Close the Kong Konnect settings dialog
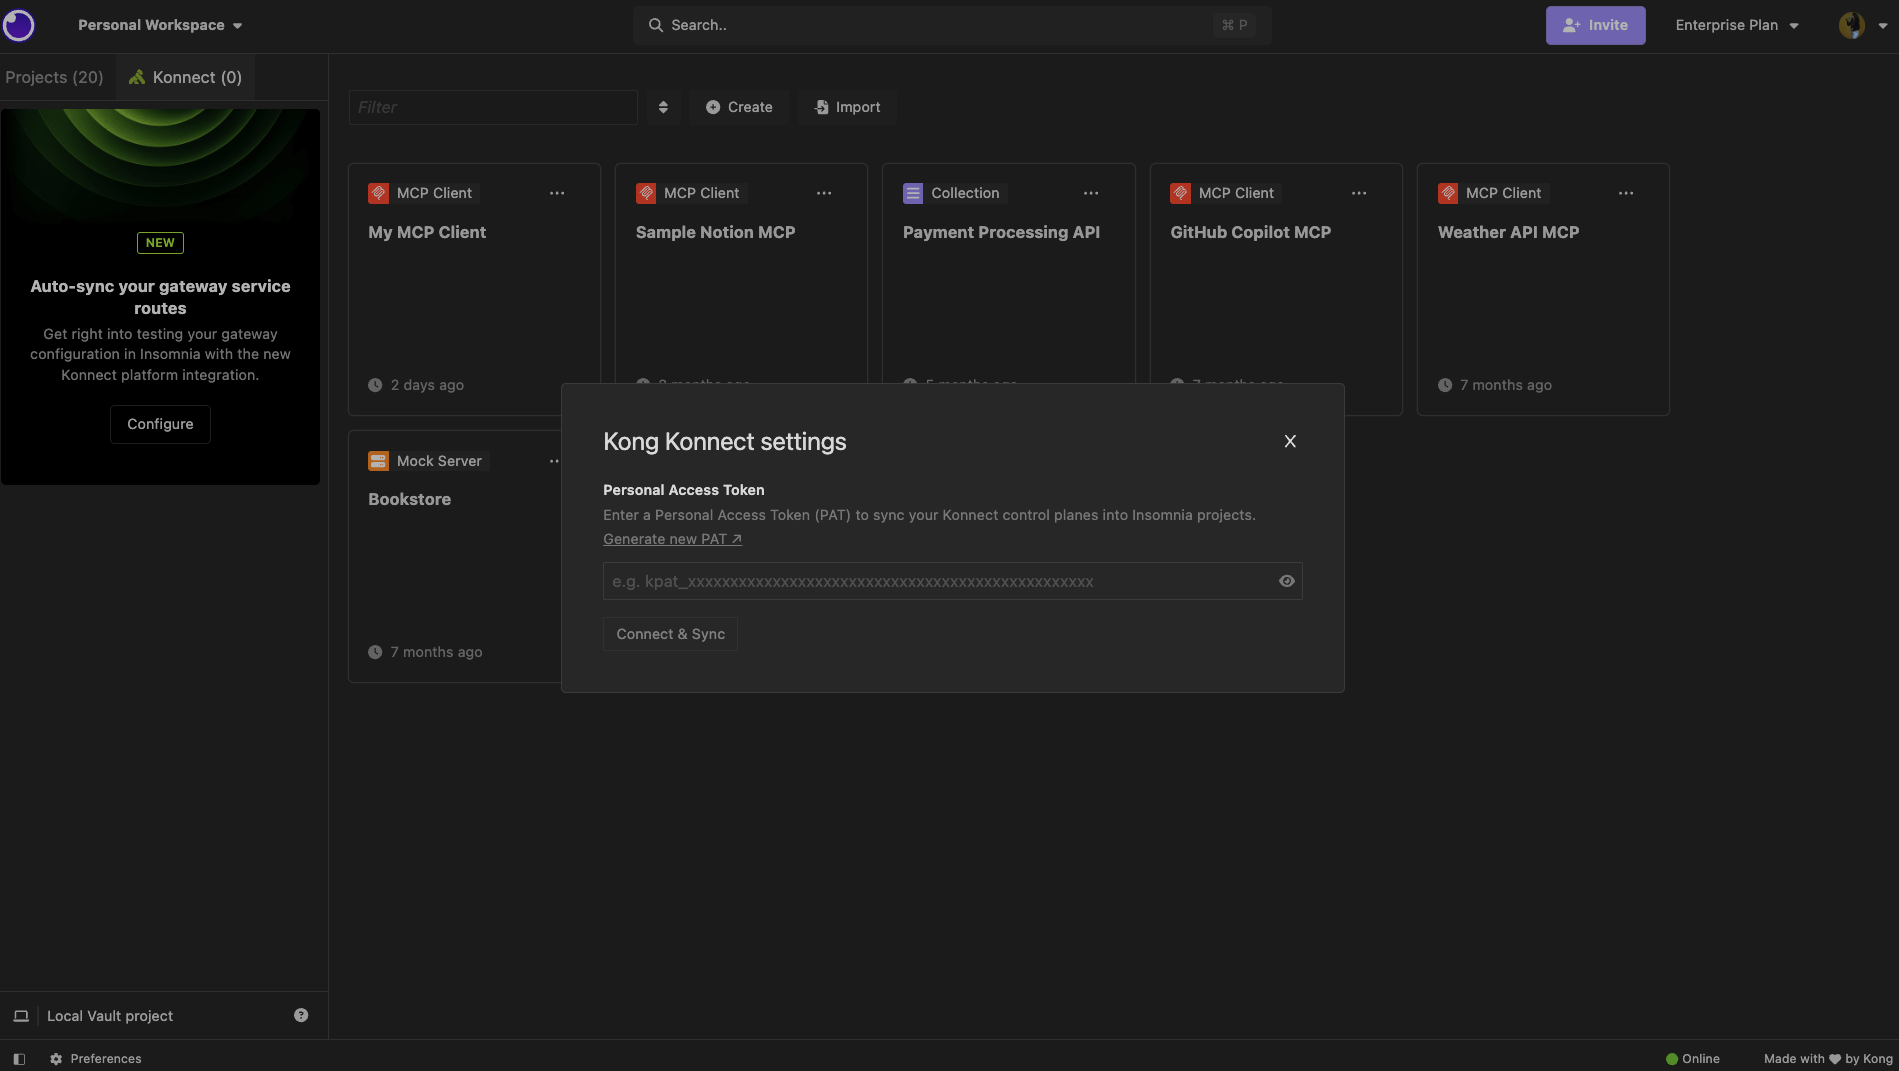 [1290, 441]
